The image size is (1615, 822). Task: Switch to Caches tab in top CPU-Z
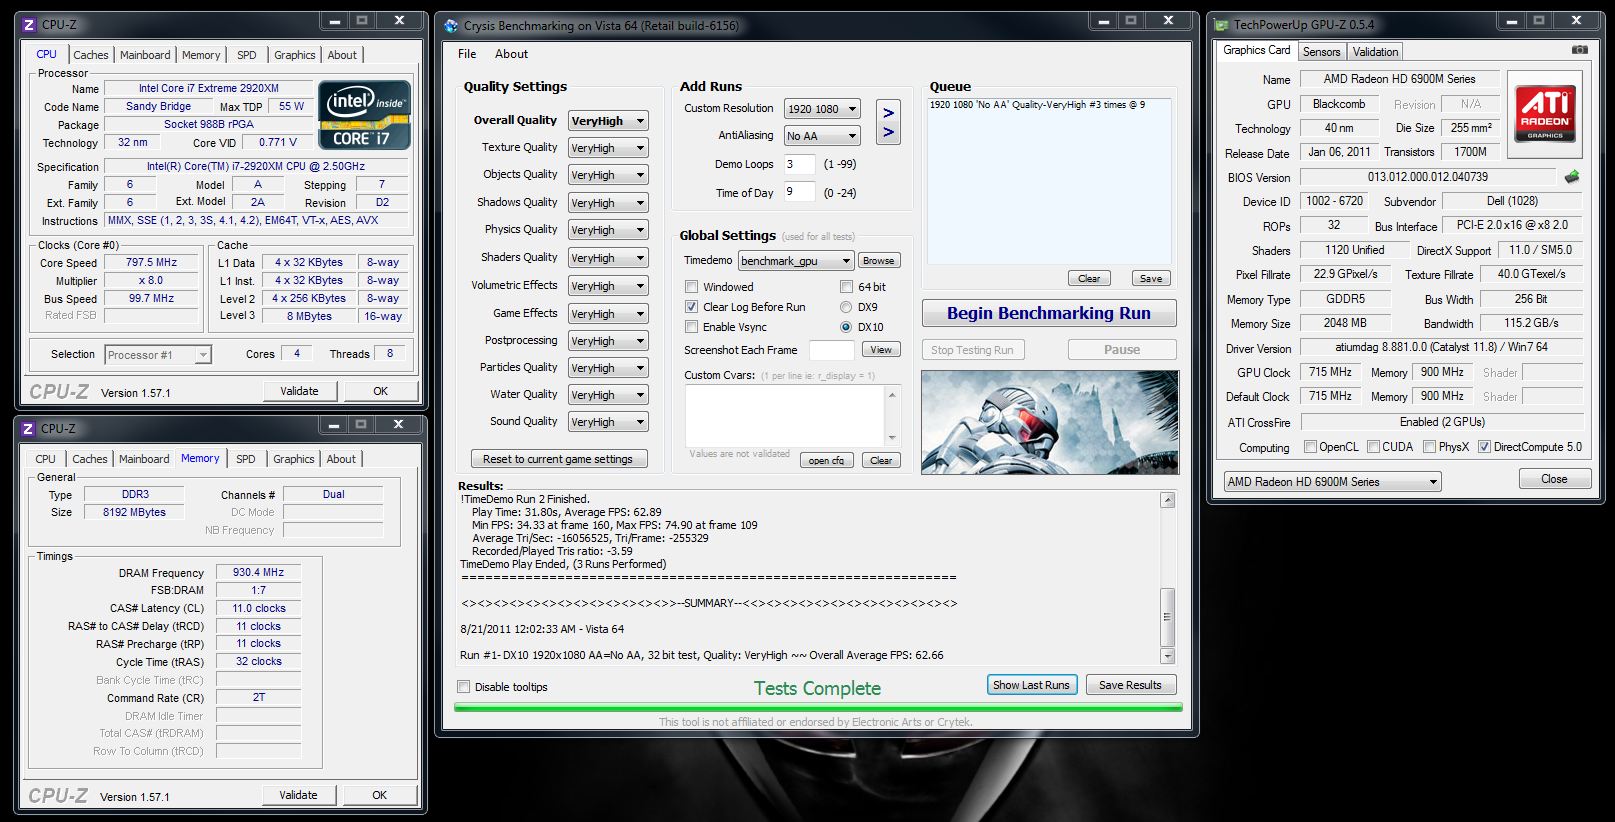pyautogui.click(x=90, y=55)
